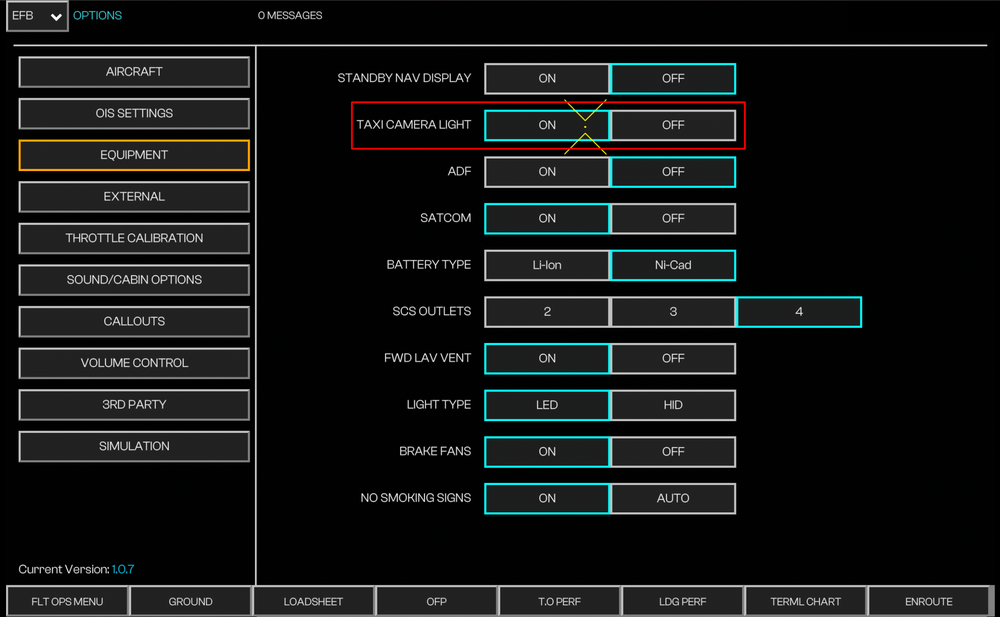Set Taxi Camera Light to OFF

tap(673, 126)
